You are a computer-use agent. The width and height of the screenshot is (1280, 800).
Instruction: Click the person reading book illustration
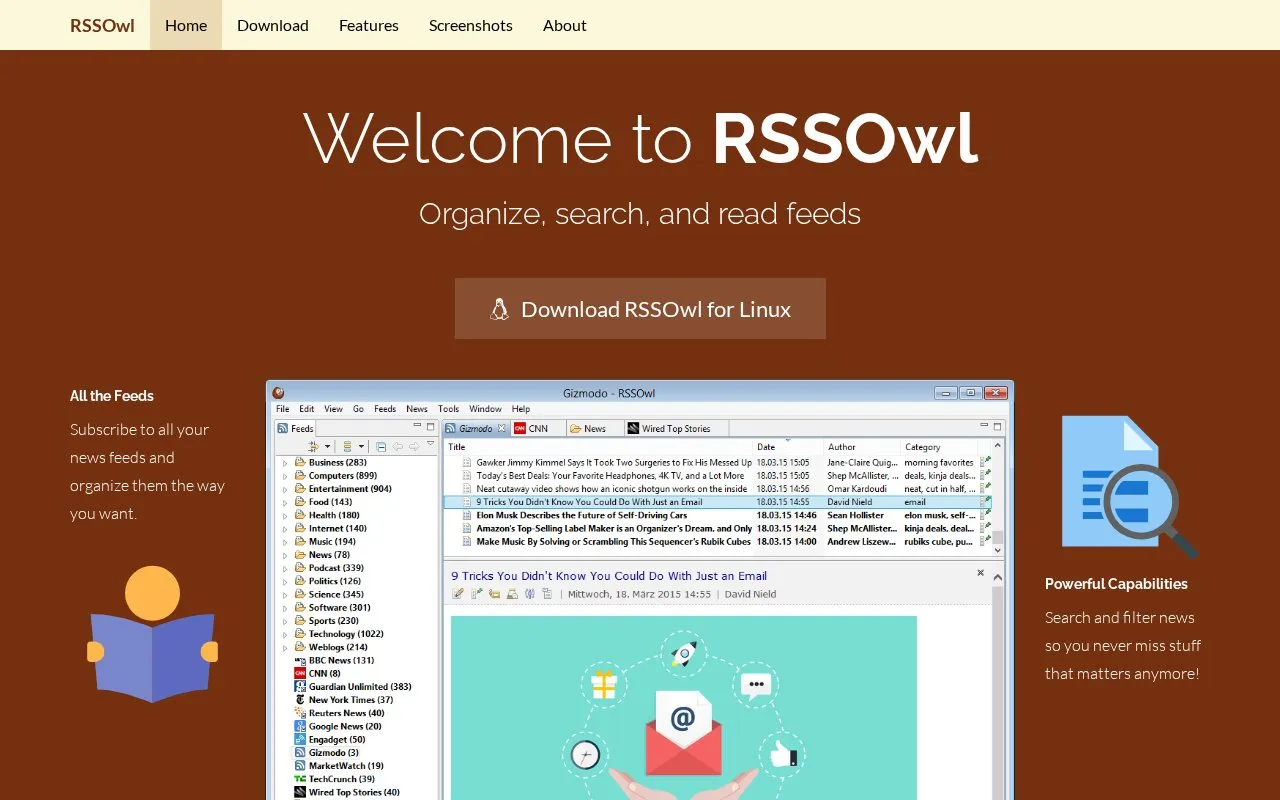pos(152,634)
